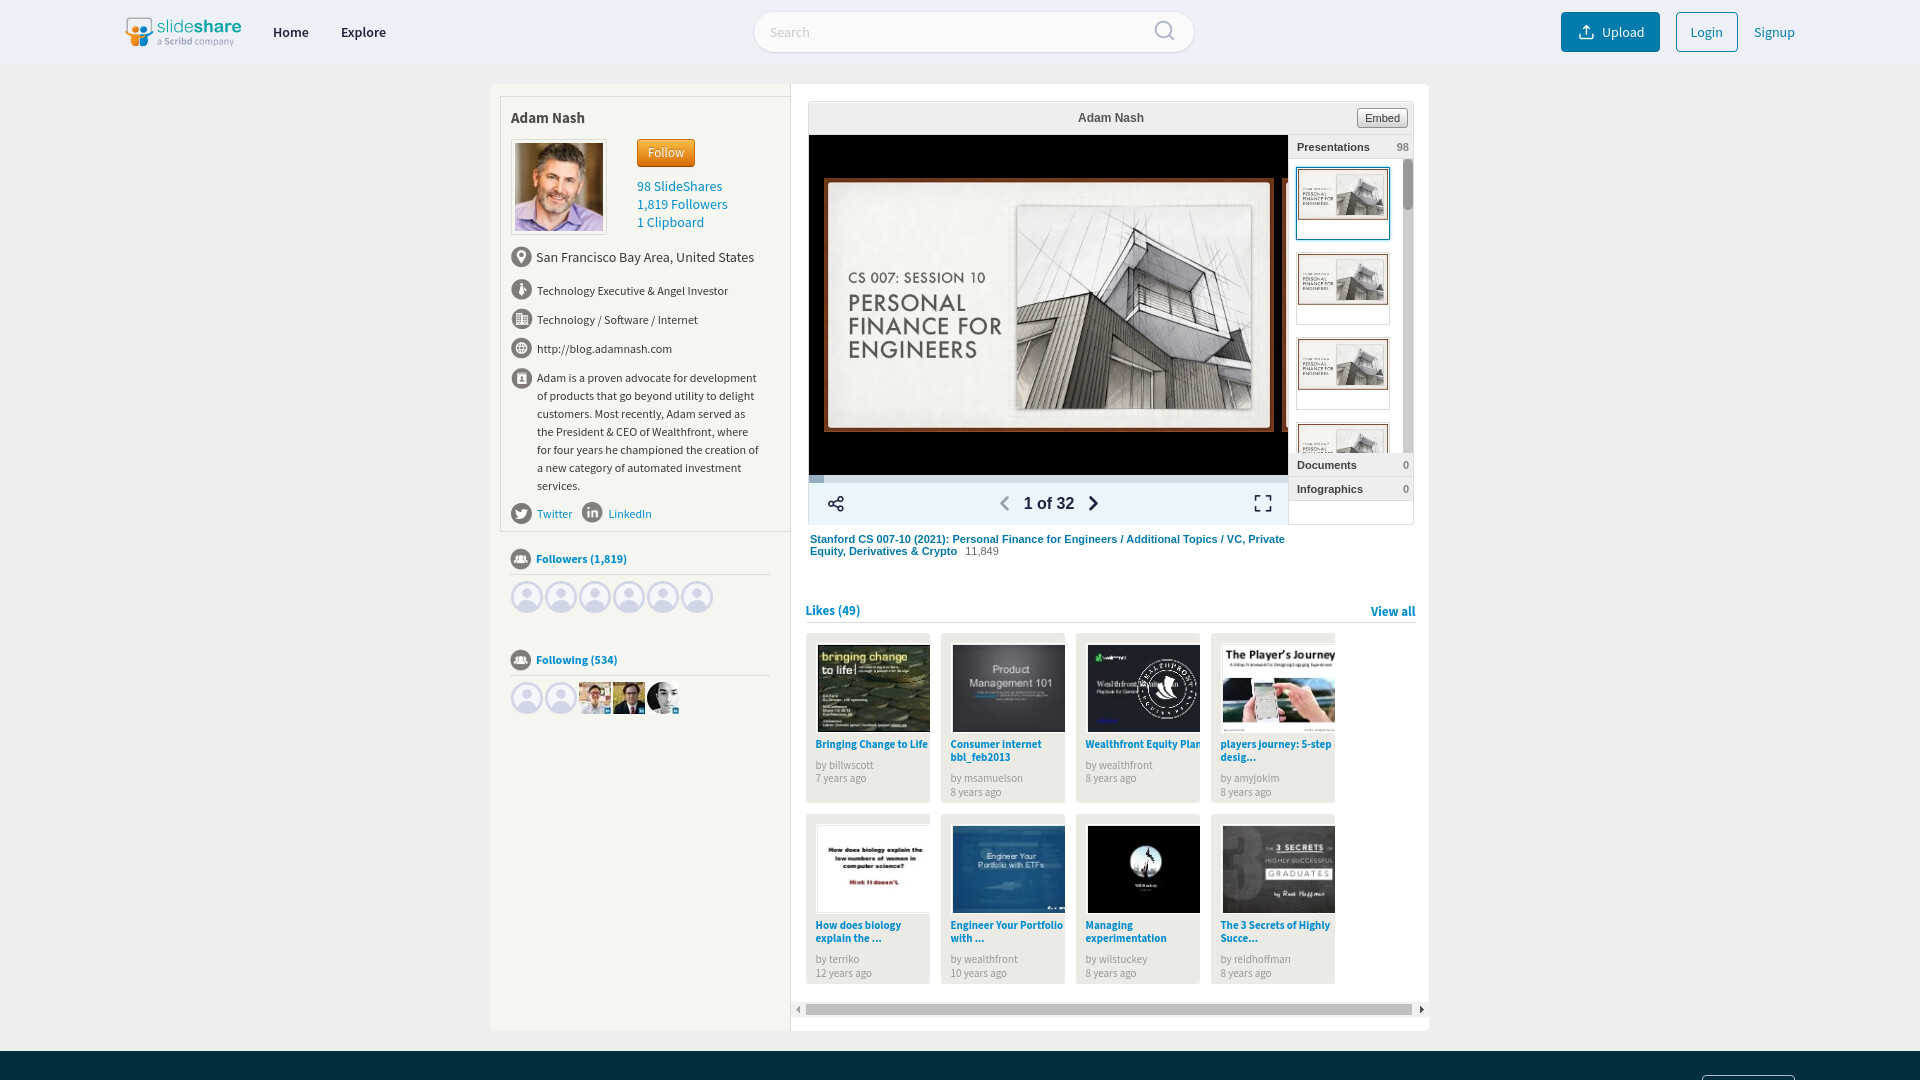The height and width of the screenshot is (1080, 1920).
Task: Open the LinkedIn text link
Action: 630,514
